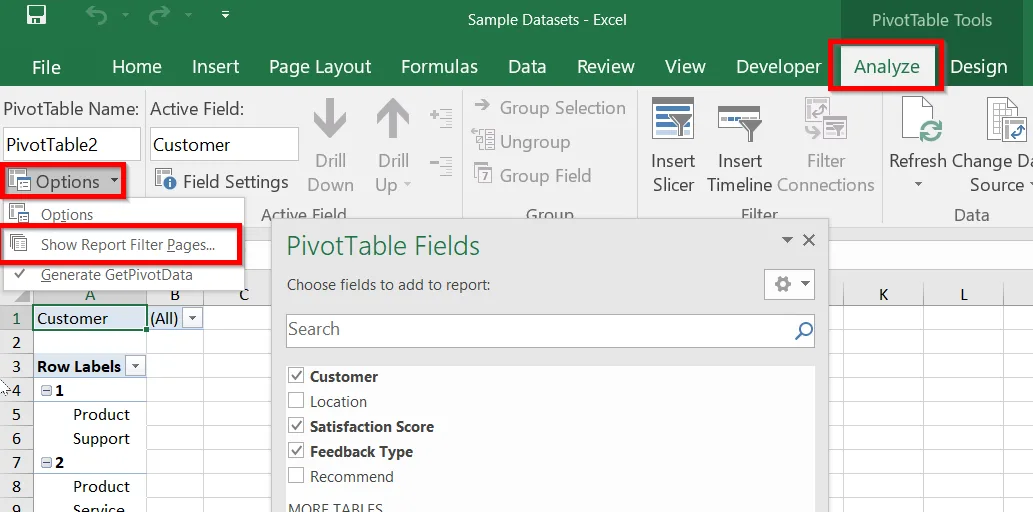Click row 2 header
The image size is (1033, 512).
(16, 343)
